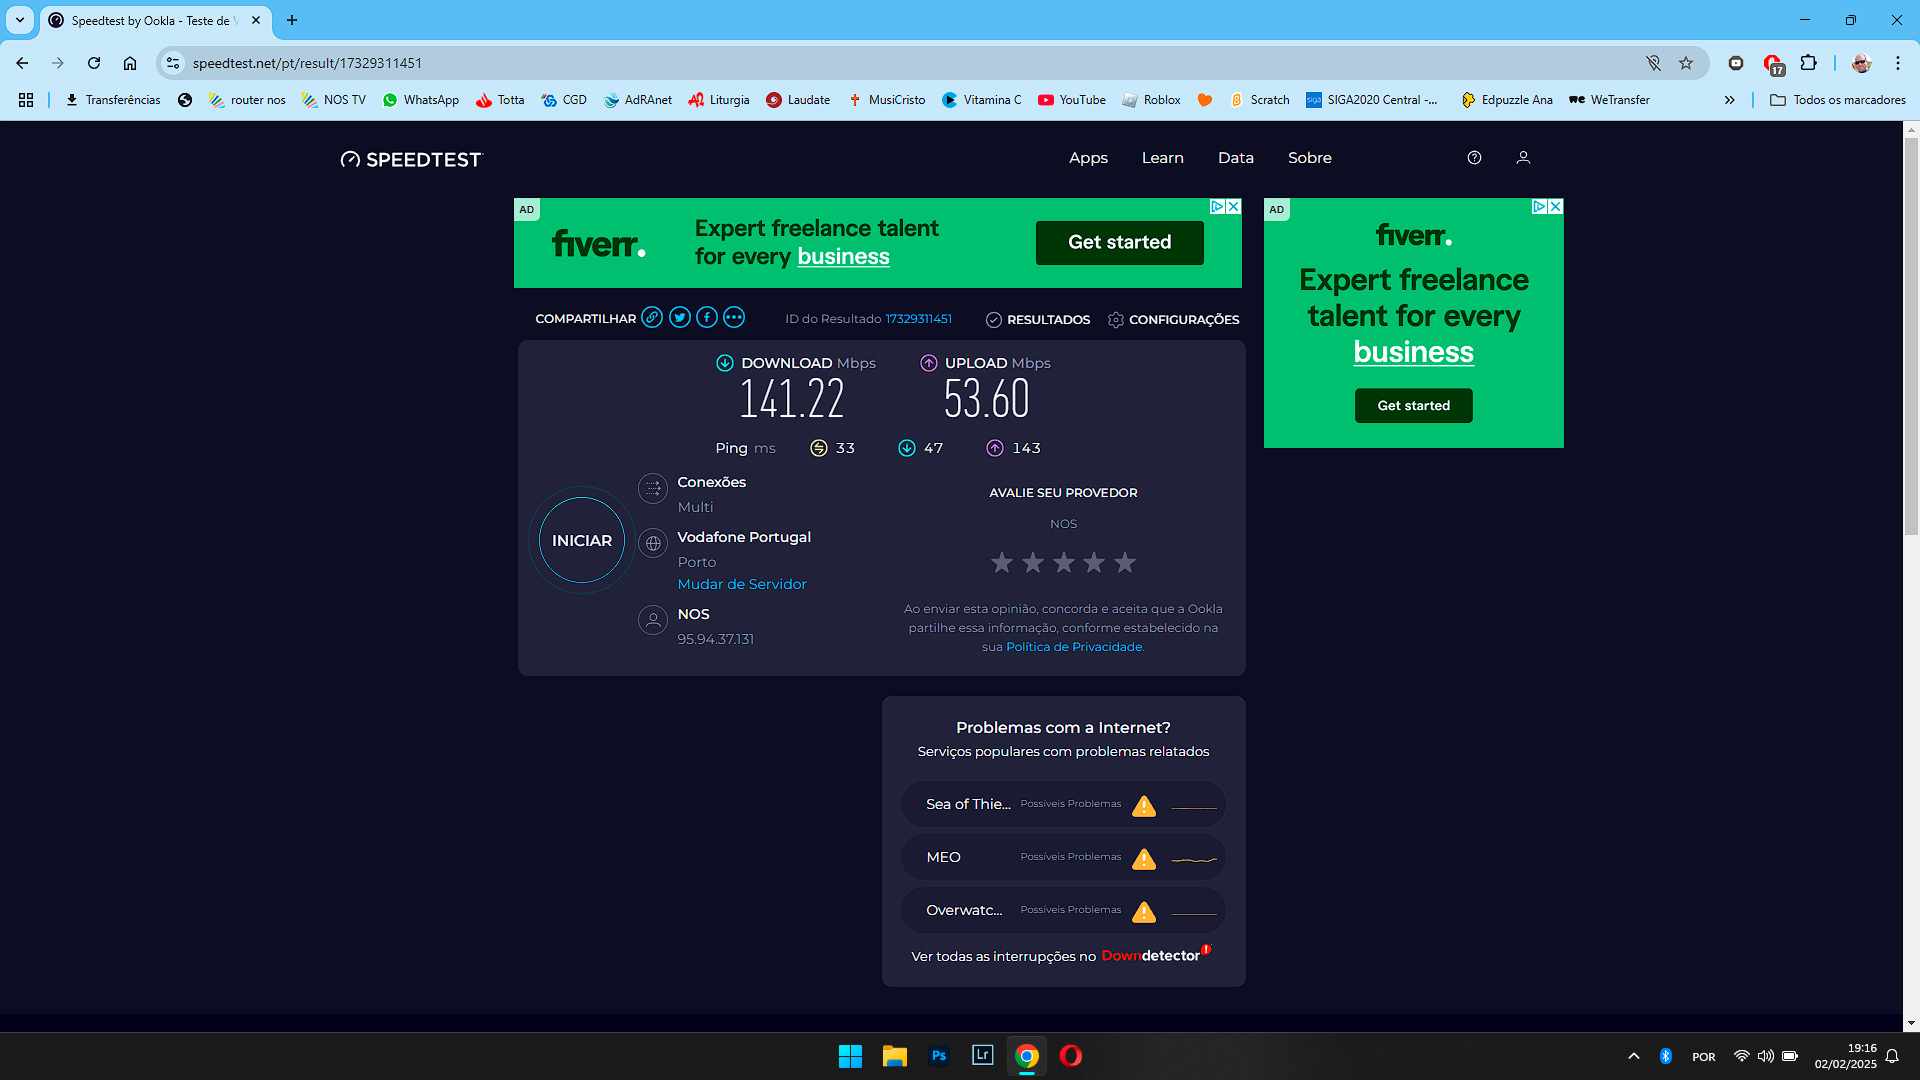1920x1080 pixels.
Task: Click the copy link share icon
Action: (652, 318)
